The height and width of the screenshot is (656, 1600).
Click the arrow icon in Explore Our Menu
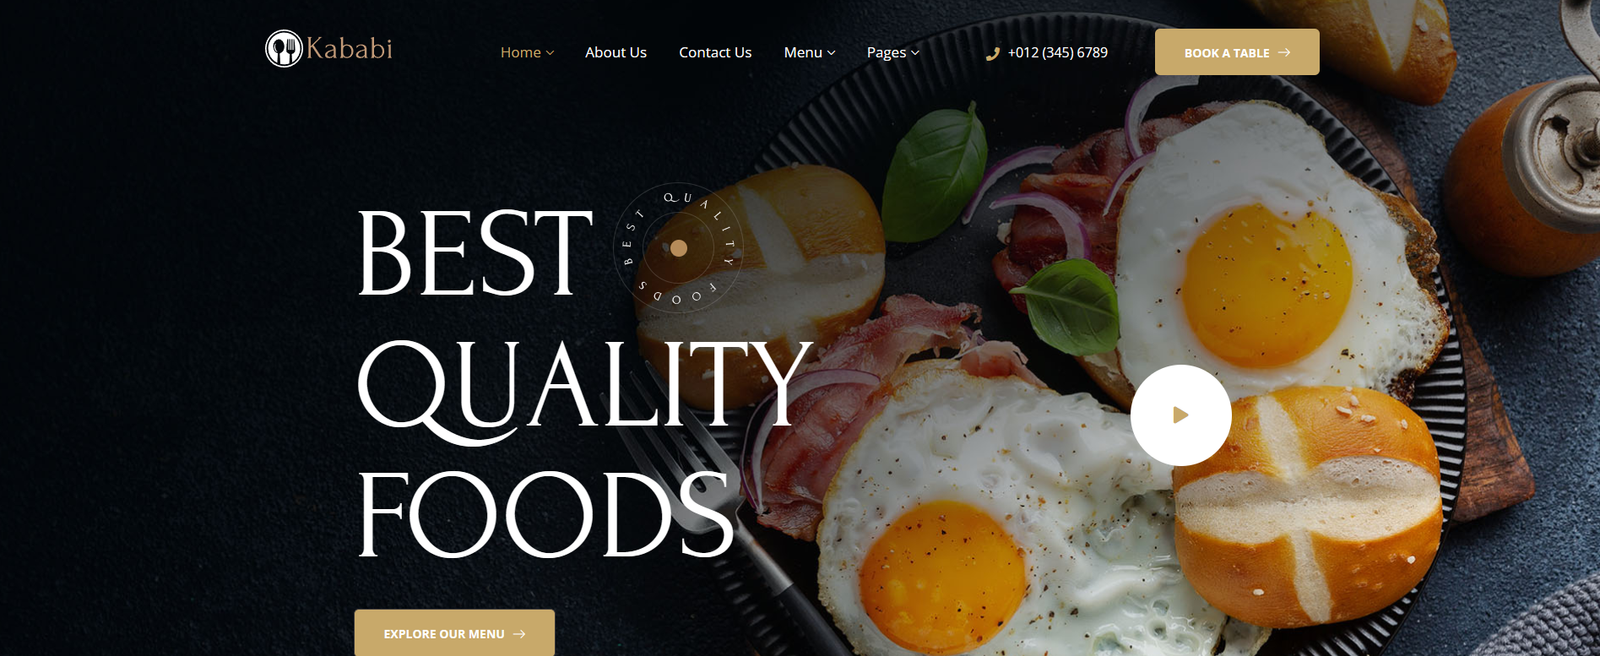[x=519, y=634]
